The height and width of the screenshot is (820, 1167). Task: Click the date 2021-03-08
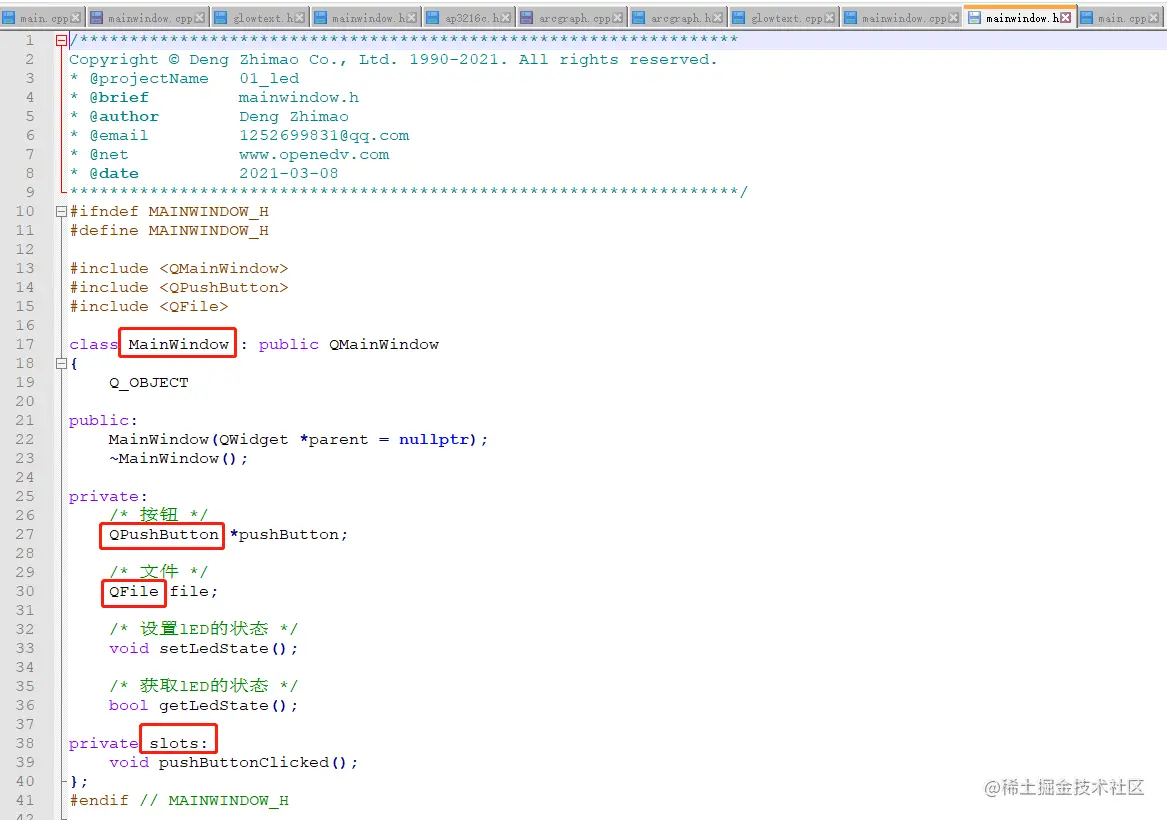(288, 173)
